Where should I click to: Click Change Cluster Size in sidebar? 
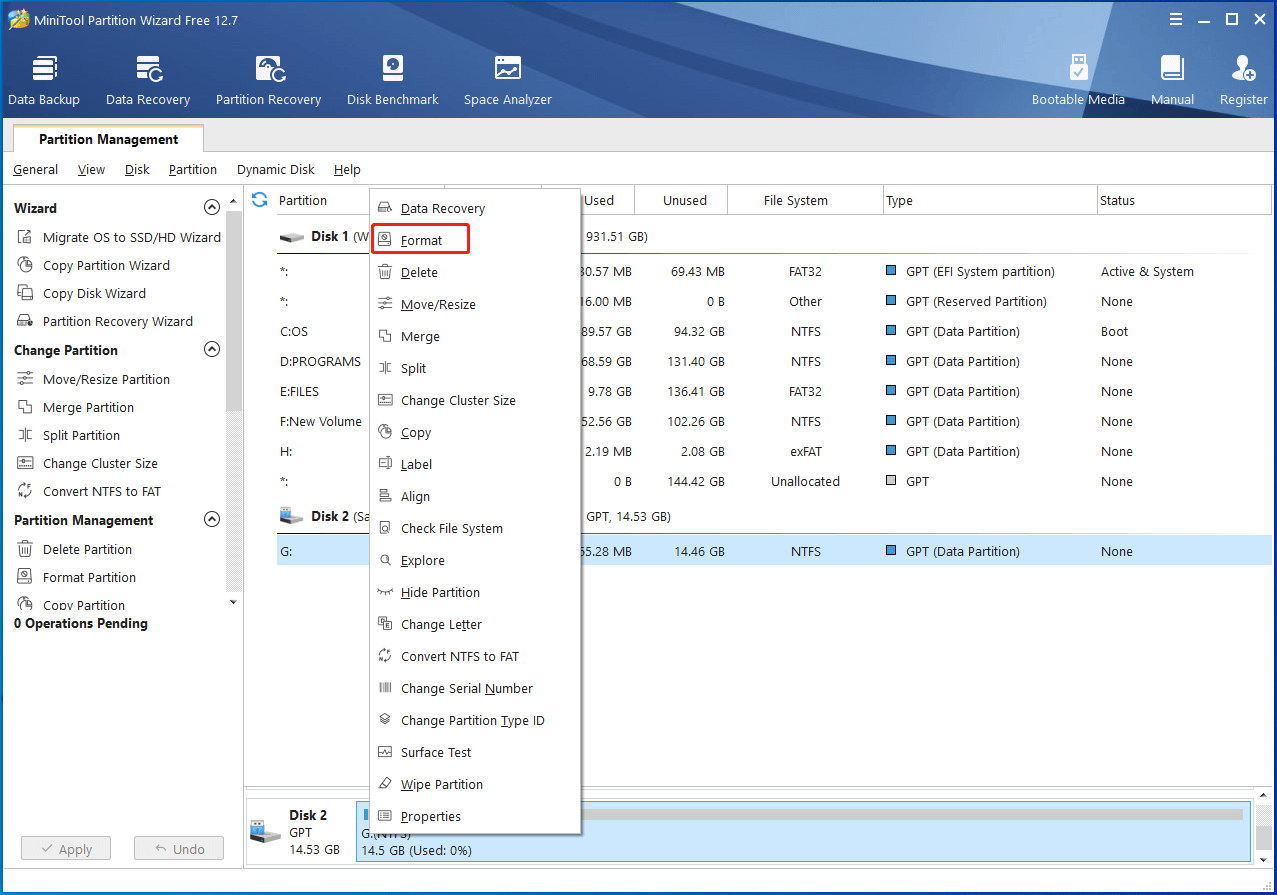pyautogui.click(x=87, y=463)
